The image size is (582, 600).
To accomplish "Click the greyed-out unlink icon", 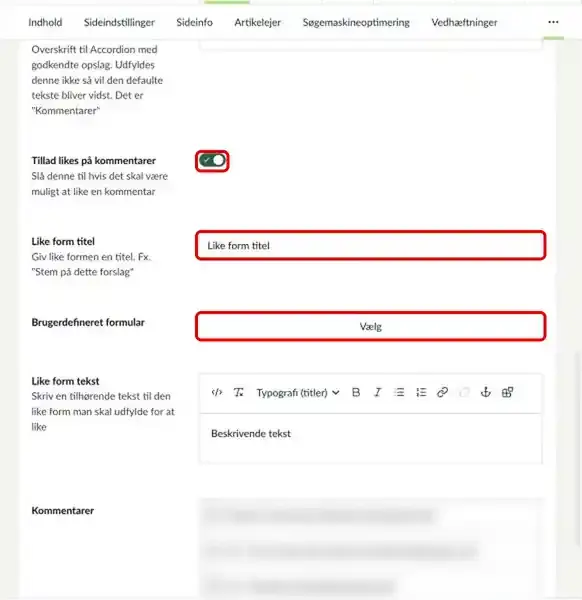I will pyautogui.click(x=464, y=393).
